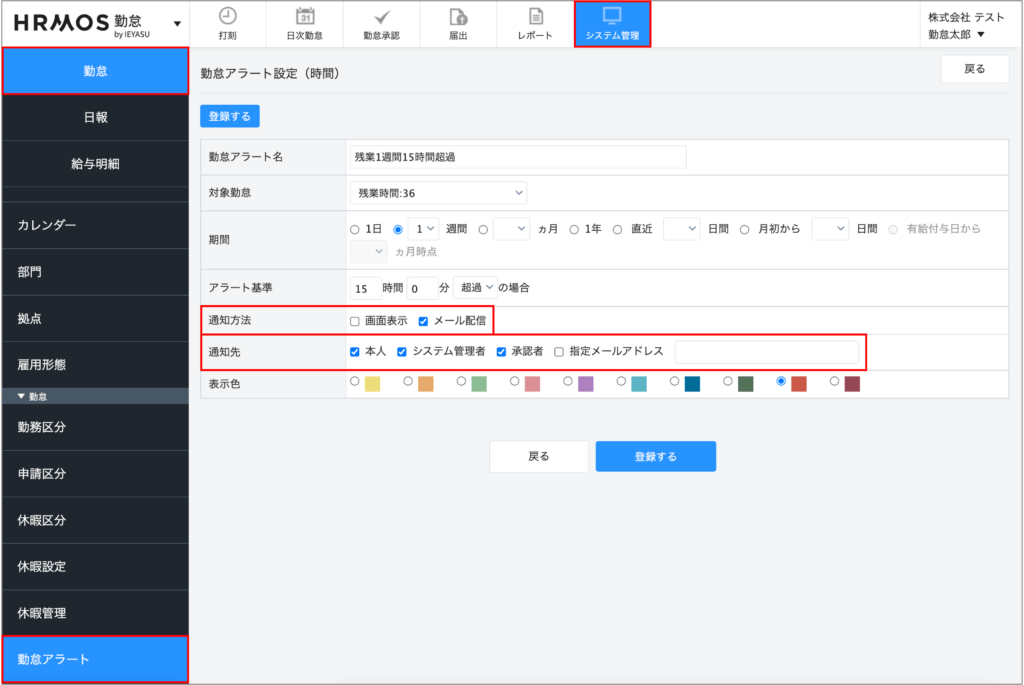
Task: Enable the 画面表示 checkbox
Action: pos(355,321)
